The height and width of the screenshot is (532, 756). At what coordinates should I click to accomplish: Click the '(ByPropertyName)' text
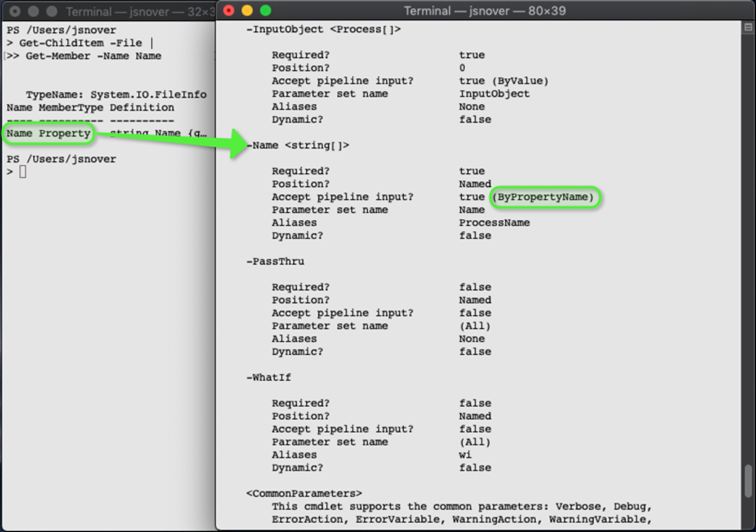coord(543,197)
